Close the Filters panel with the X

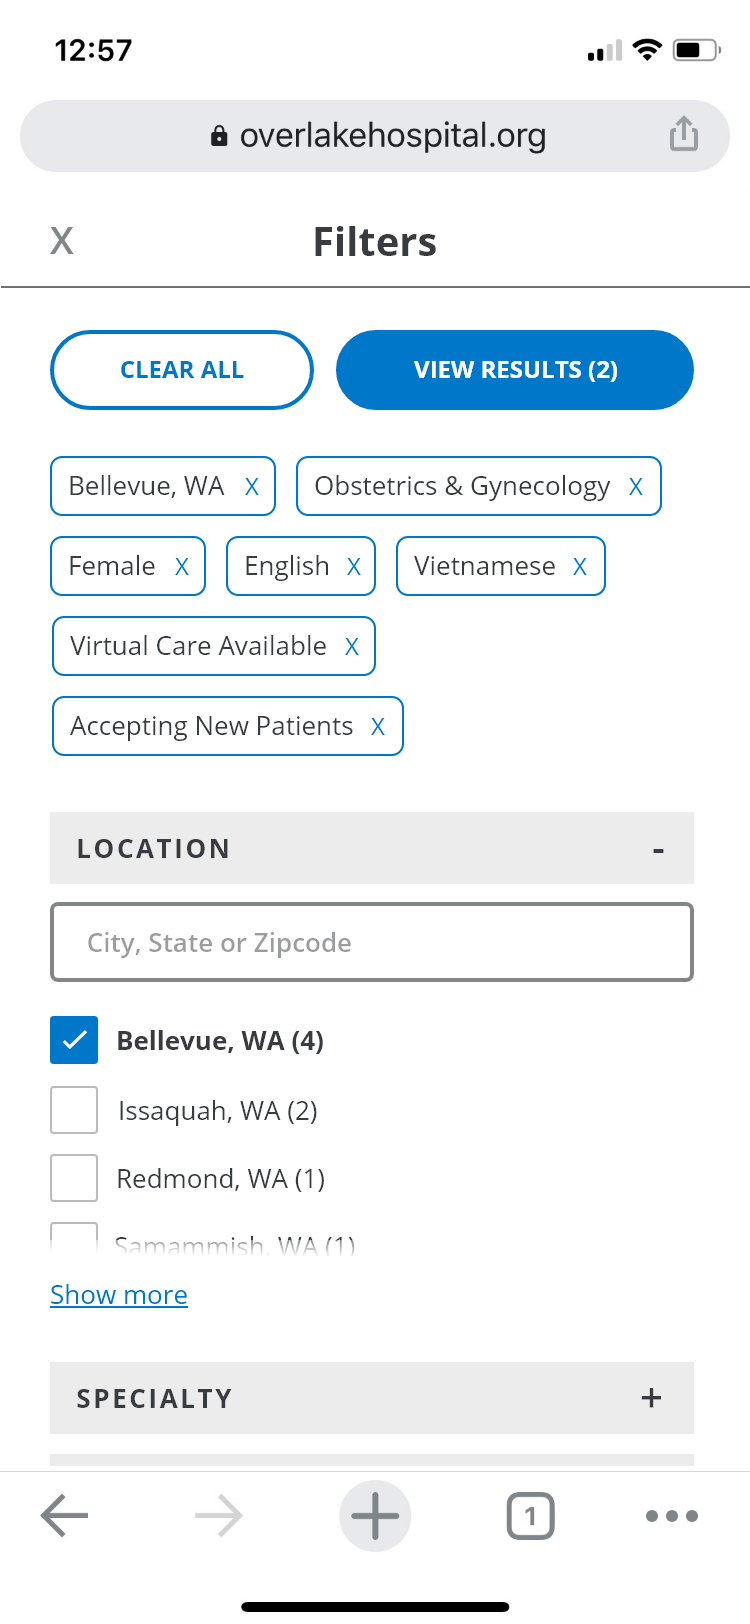[x=62, y=241]
